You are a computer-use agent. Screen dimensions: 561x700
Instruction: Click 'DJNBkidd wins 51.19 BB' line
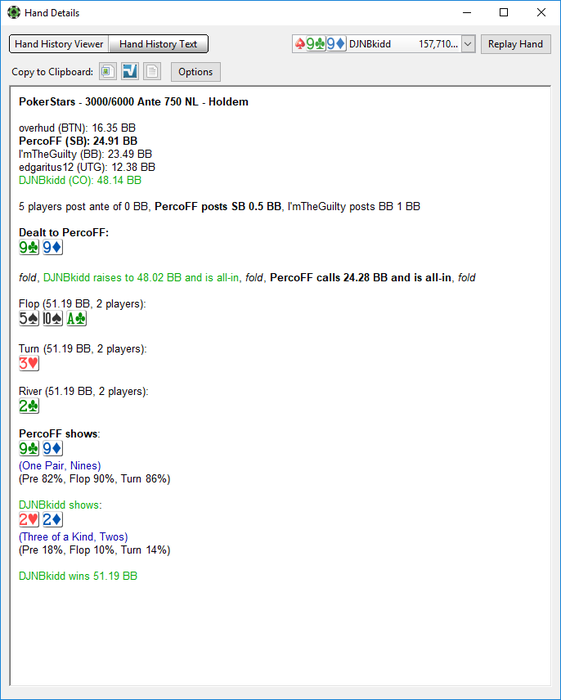click(78, 576)
